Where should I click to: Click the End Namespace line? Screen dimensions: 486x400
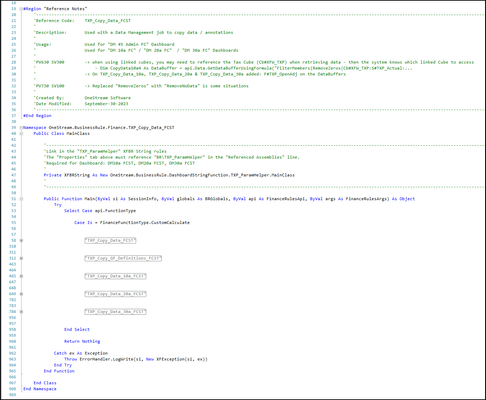tap(40, 389)
